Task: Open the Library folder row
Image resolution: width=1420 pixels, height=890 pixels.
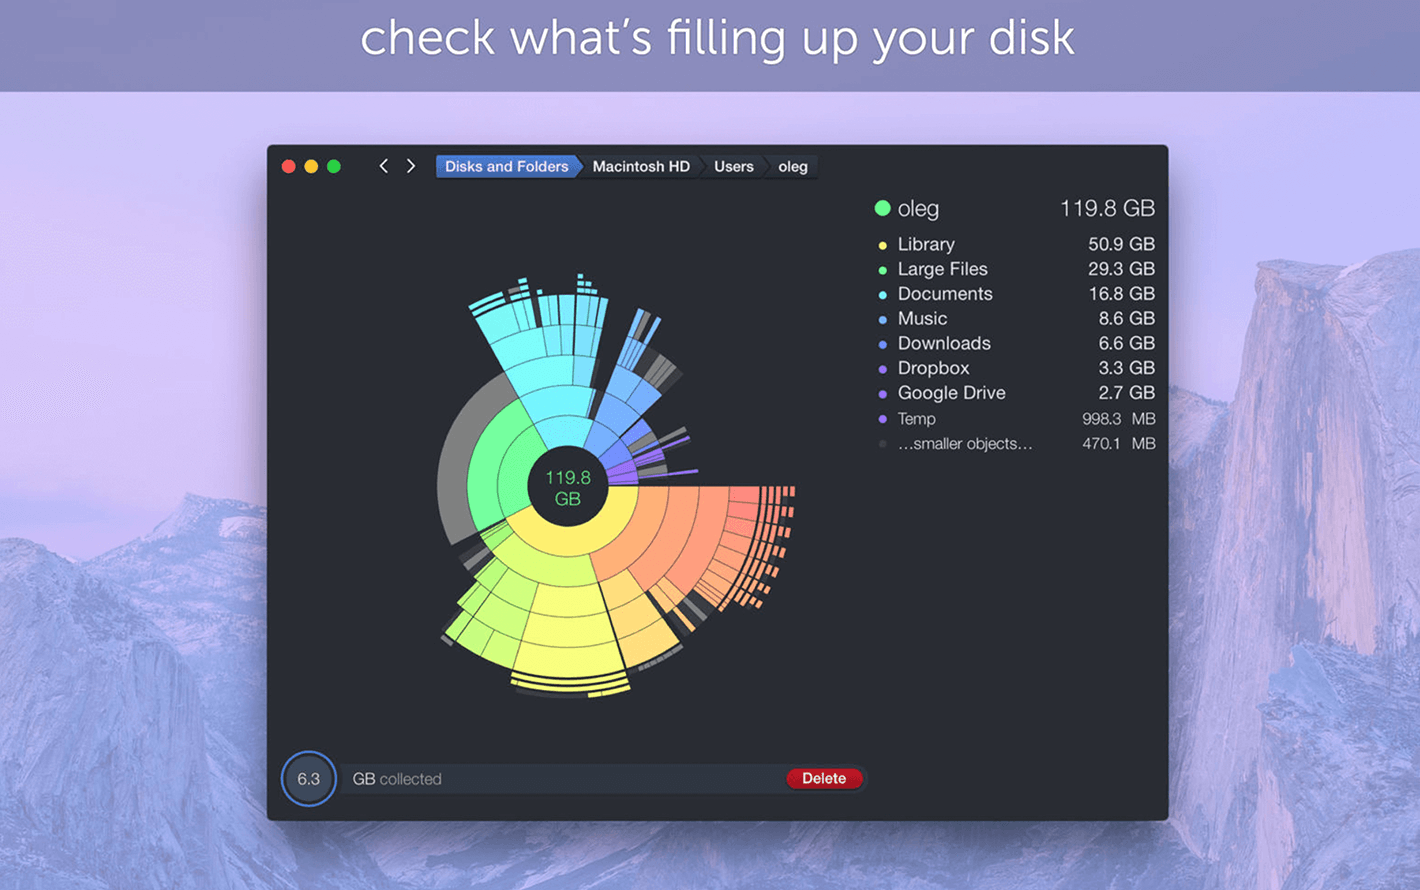Action: [1016, 244]
